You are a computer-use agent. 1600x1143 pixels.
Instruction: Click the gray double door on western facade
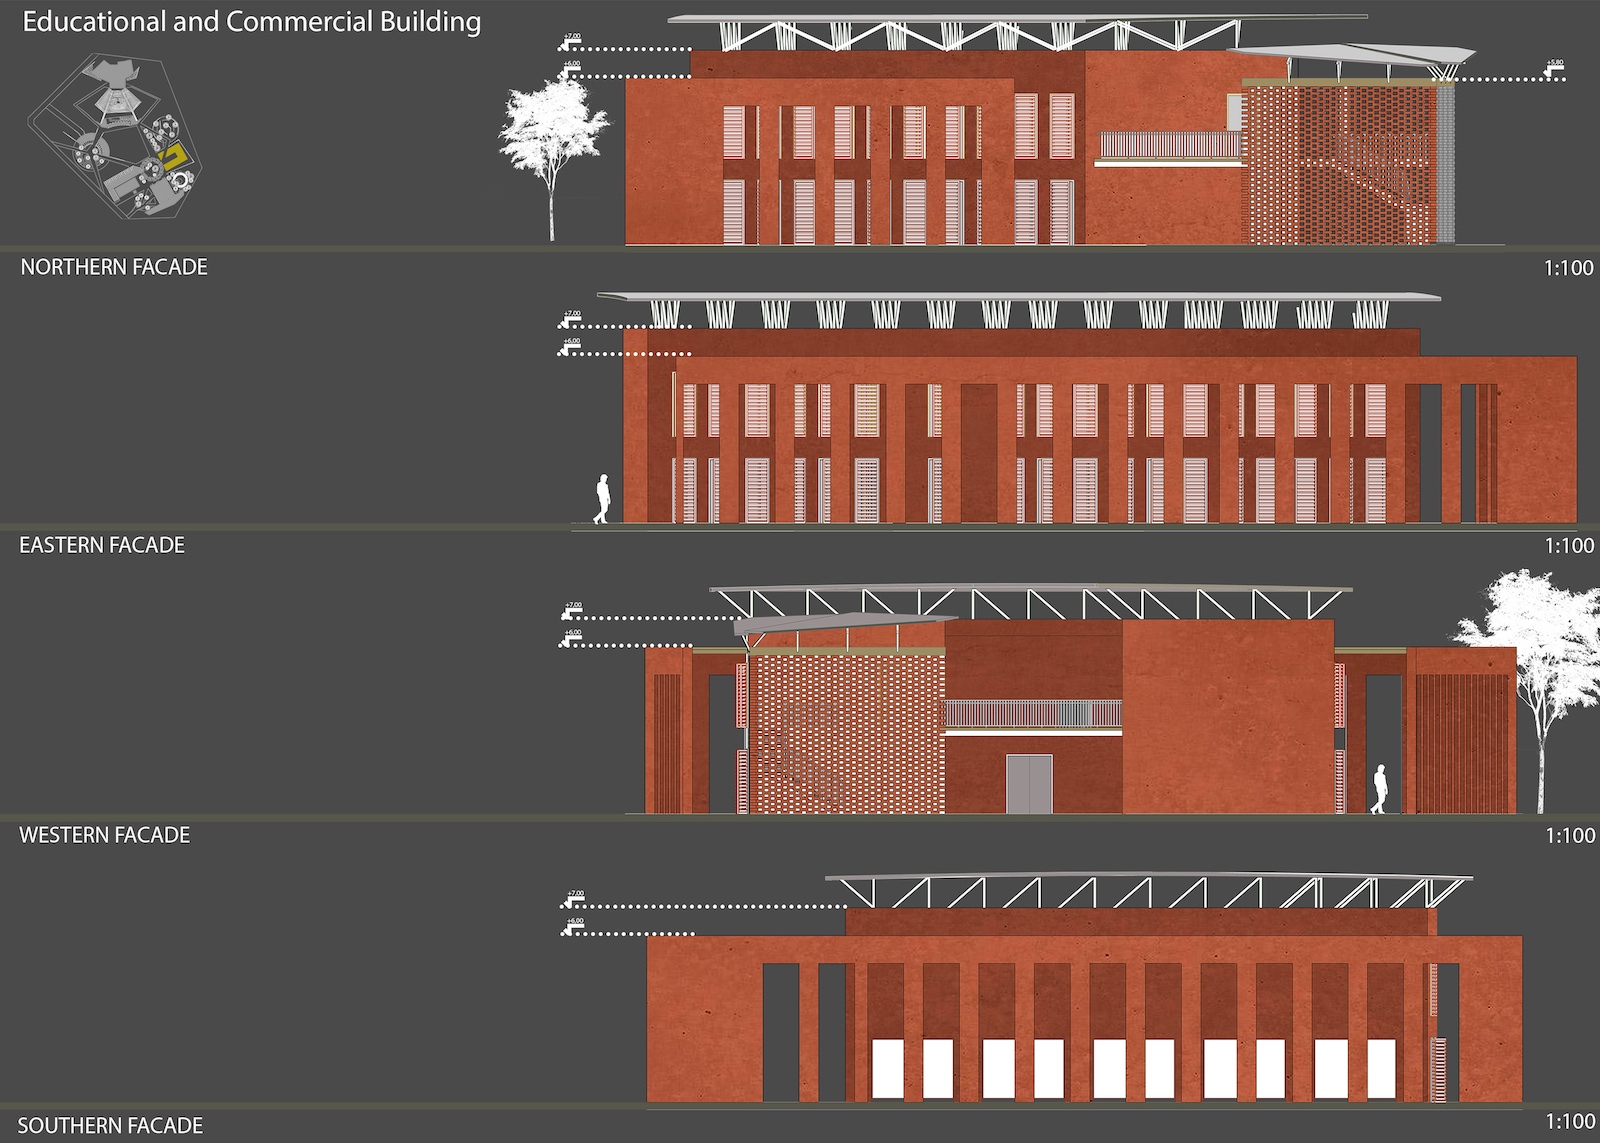pos(1029,784)
